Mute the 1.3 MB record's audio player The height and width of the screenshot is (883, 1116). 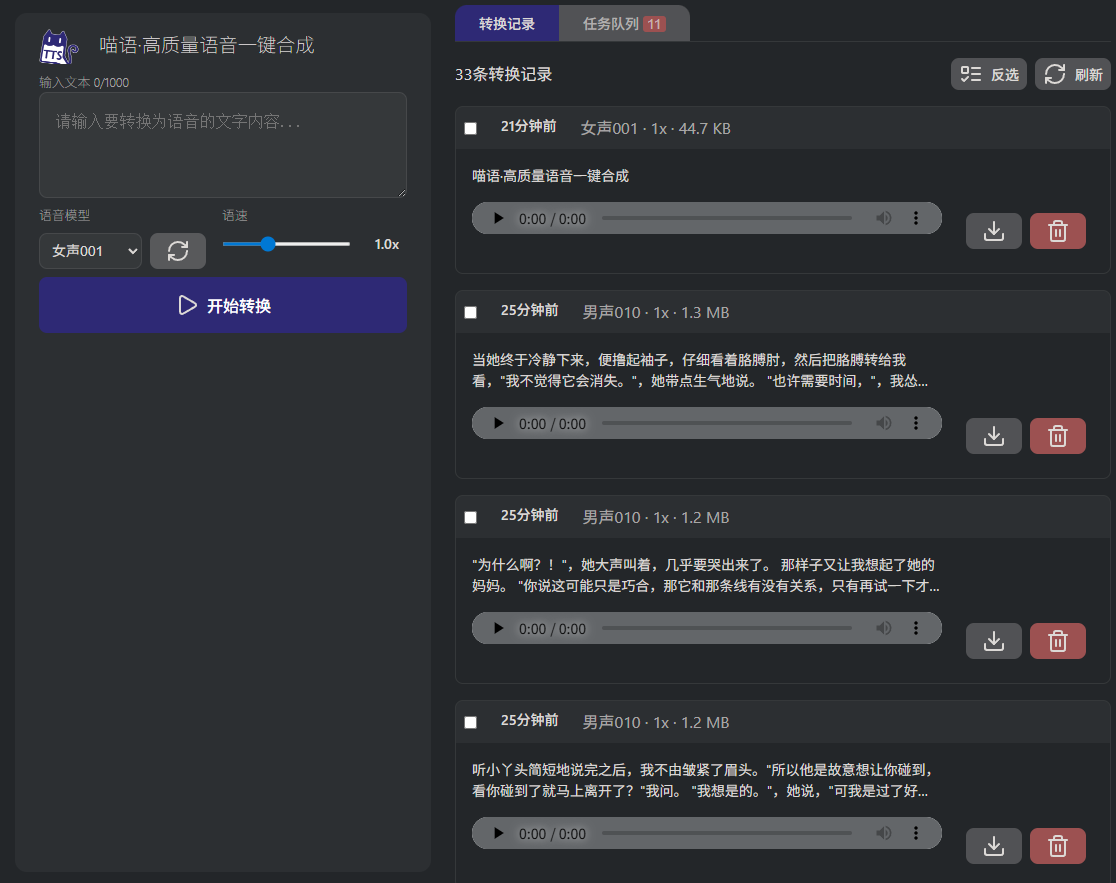(883, 423)
